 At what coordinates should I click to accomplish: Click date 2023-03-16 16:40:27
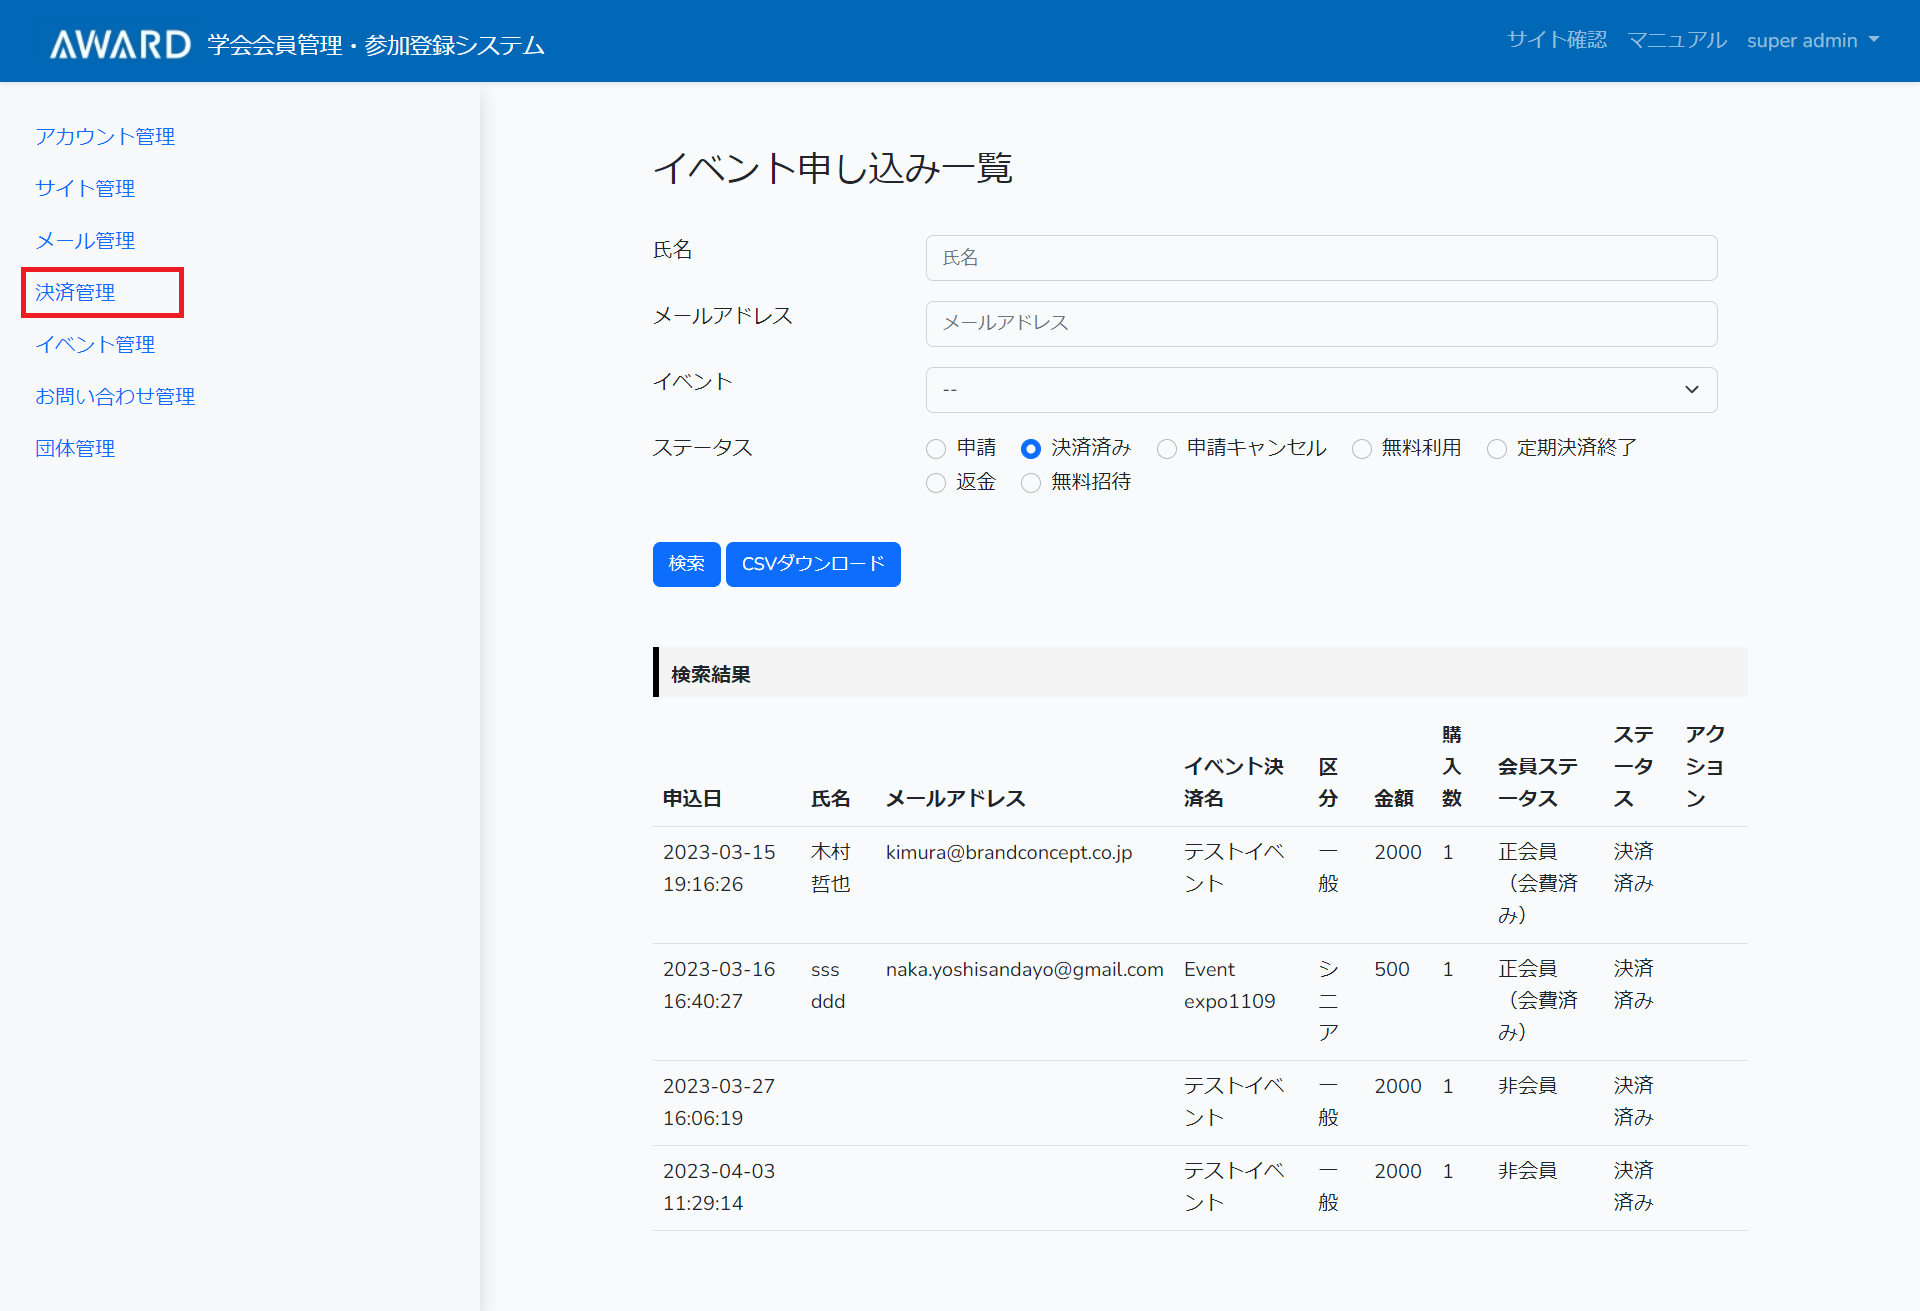(x=719, y=985)
